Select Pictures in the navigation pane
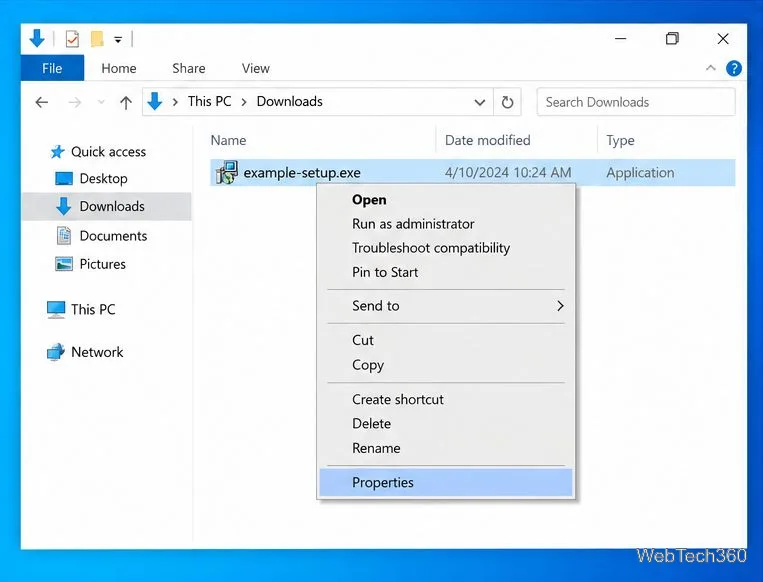 [x=103, y=264]
